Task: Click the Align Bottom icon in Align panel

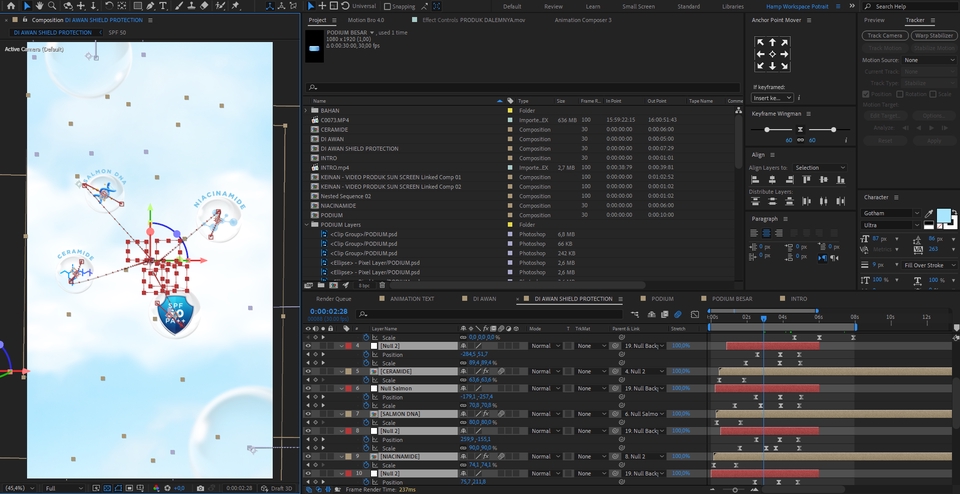Action: pos(841,179)
